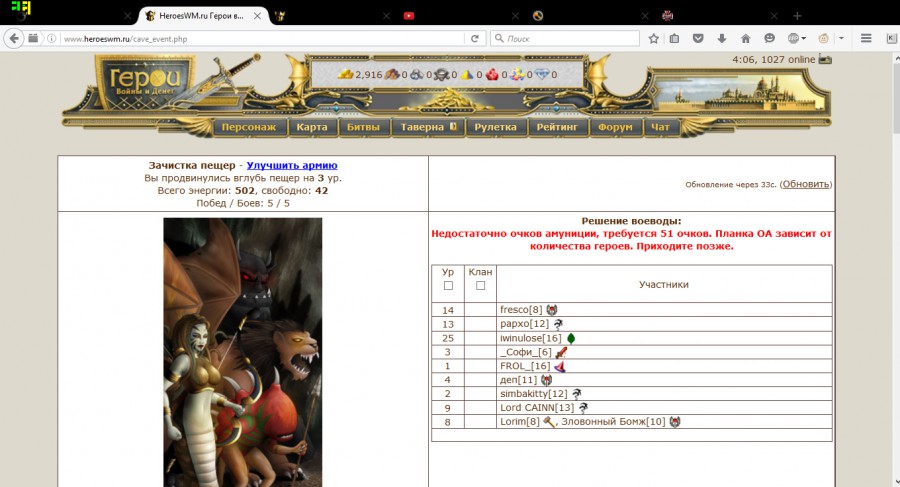The image size is (900, 487).
Task: Open player papxo[12] profile
Action: click(x=525, y=324)
